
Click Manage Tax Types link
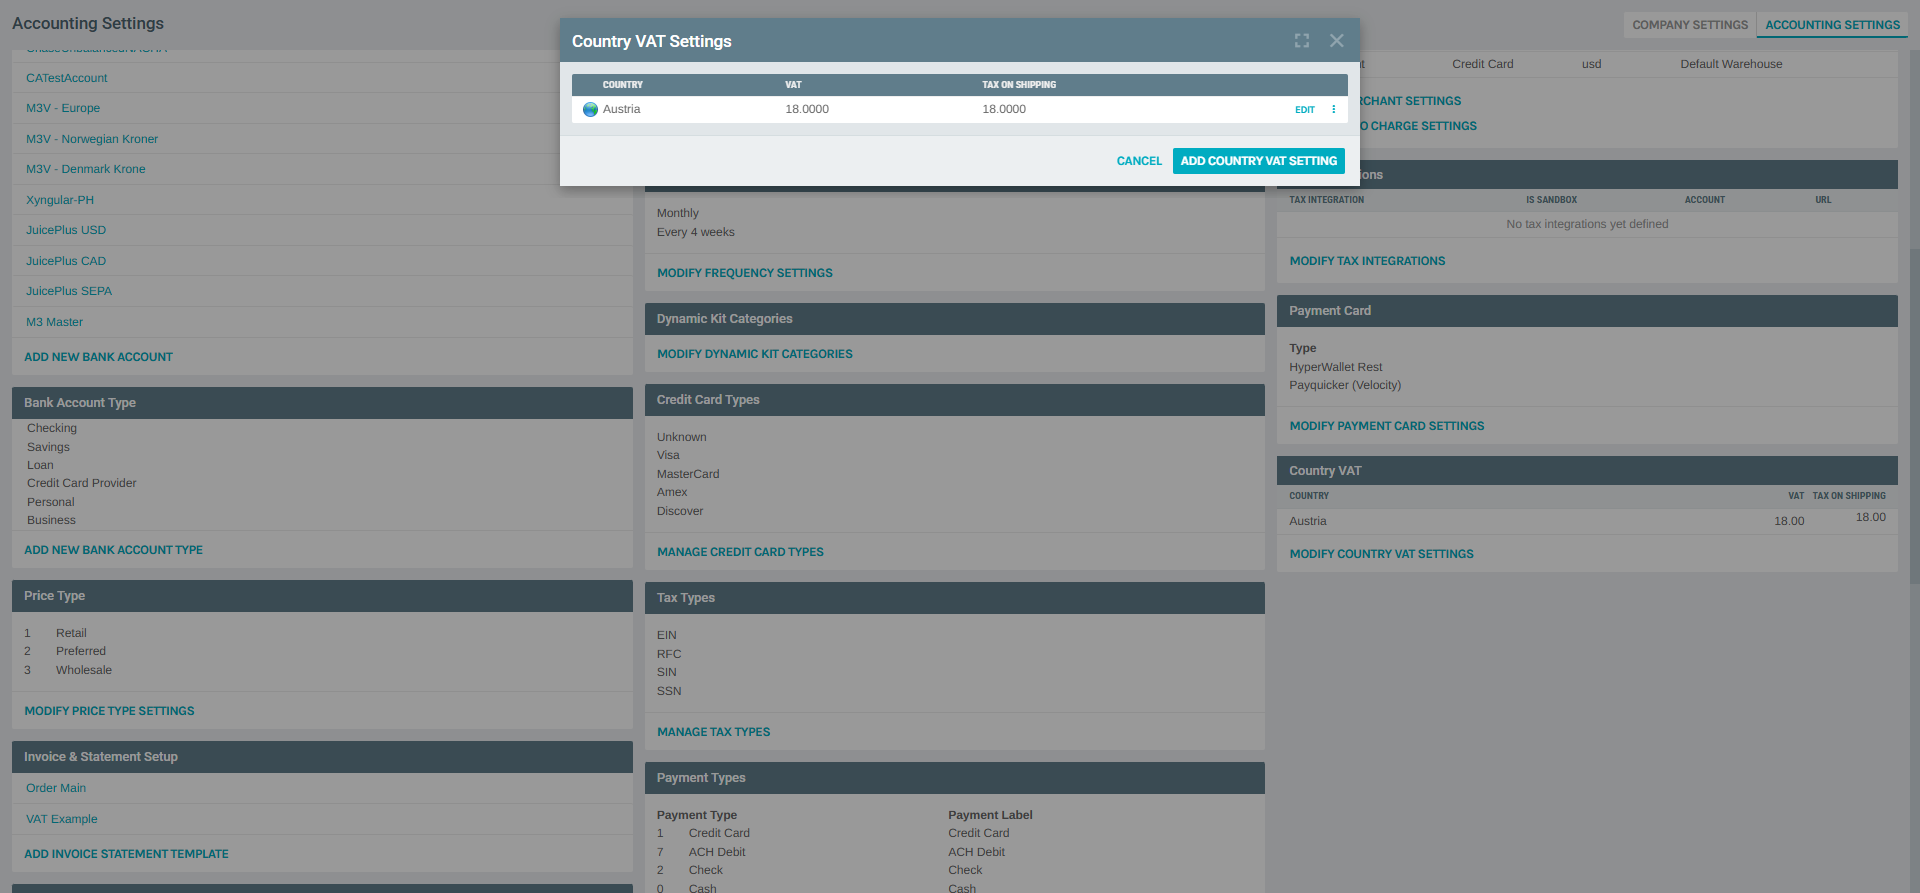coord(713,732)
